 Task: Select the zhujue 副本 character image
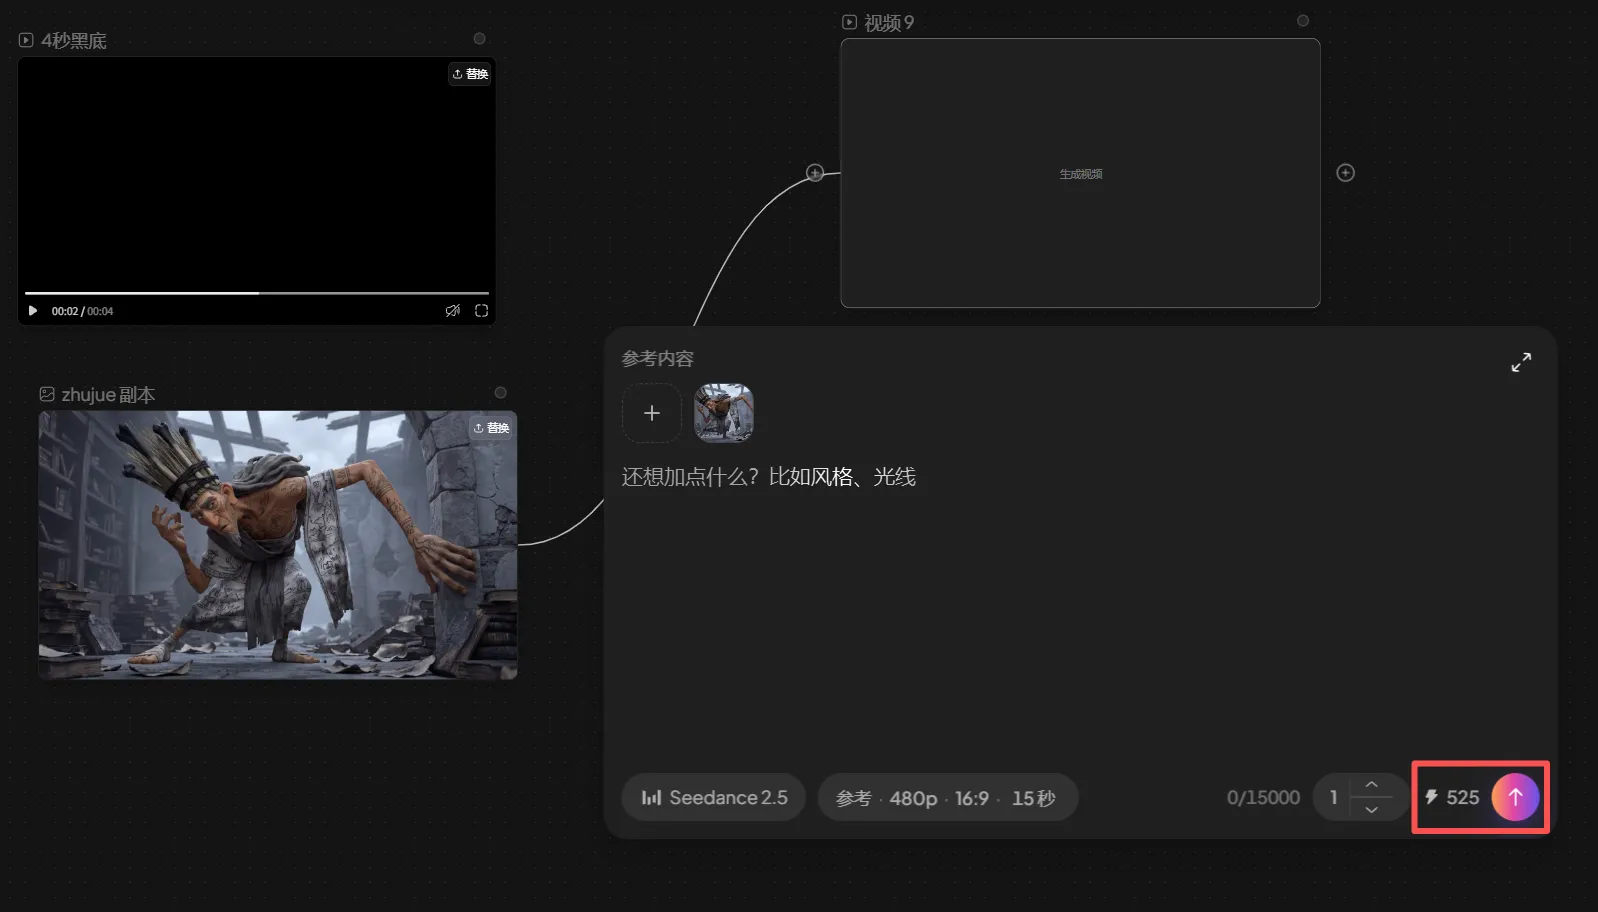(x=278, y=545)
